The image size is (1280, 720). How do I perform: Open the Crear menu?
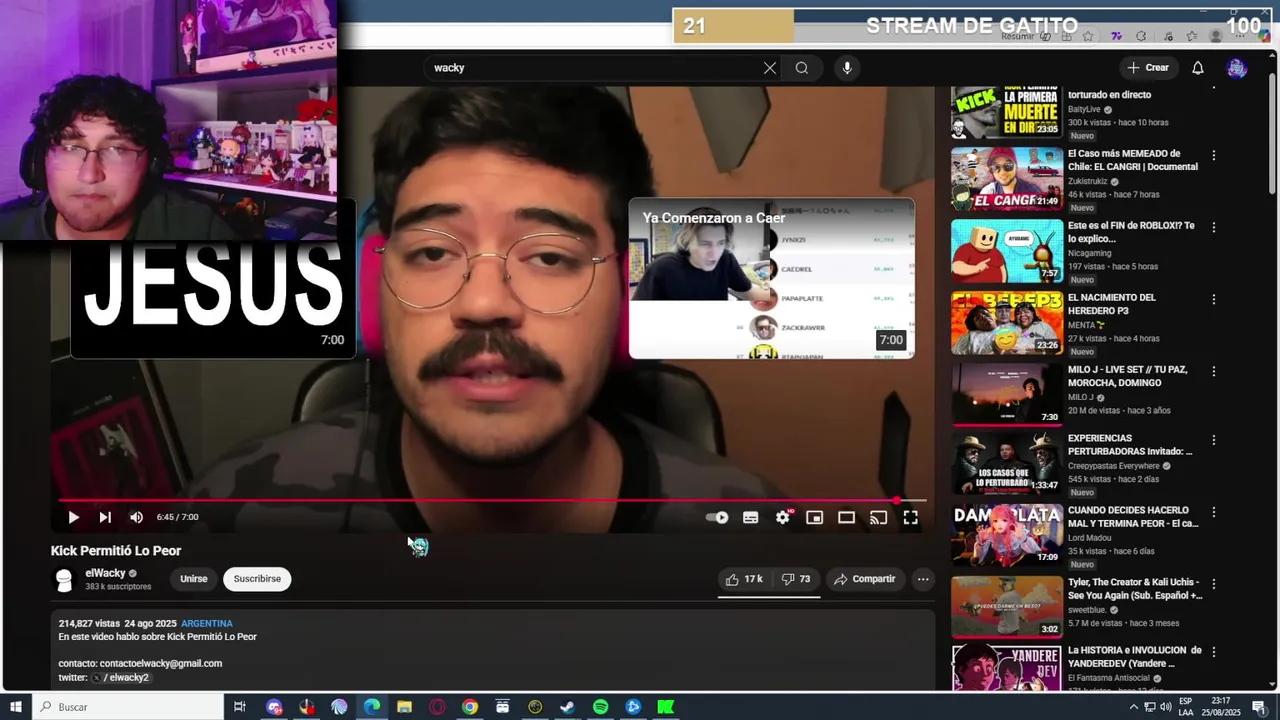pos(1147,68)
